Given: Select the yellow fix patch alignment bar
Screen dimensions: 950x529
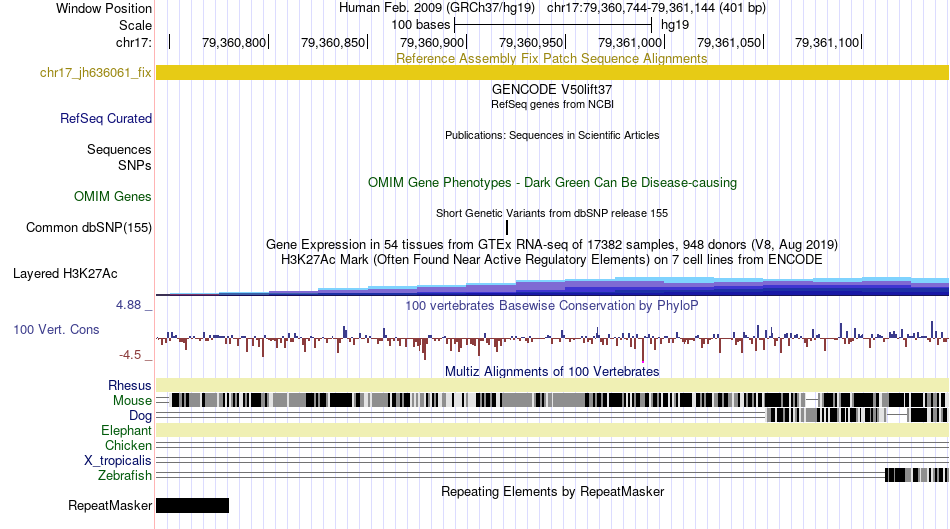Looking at the screenshot, I should 552,73.
